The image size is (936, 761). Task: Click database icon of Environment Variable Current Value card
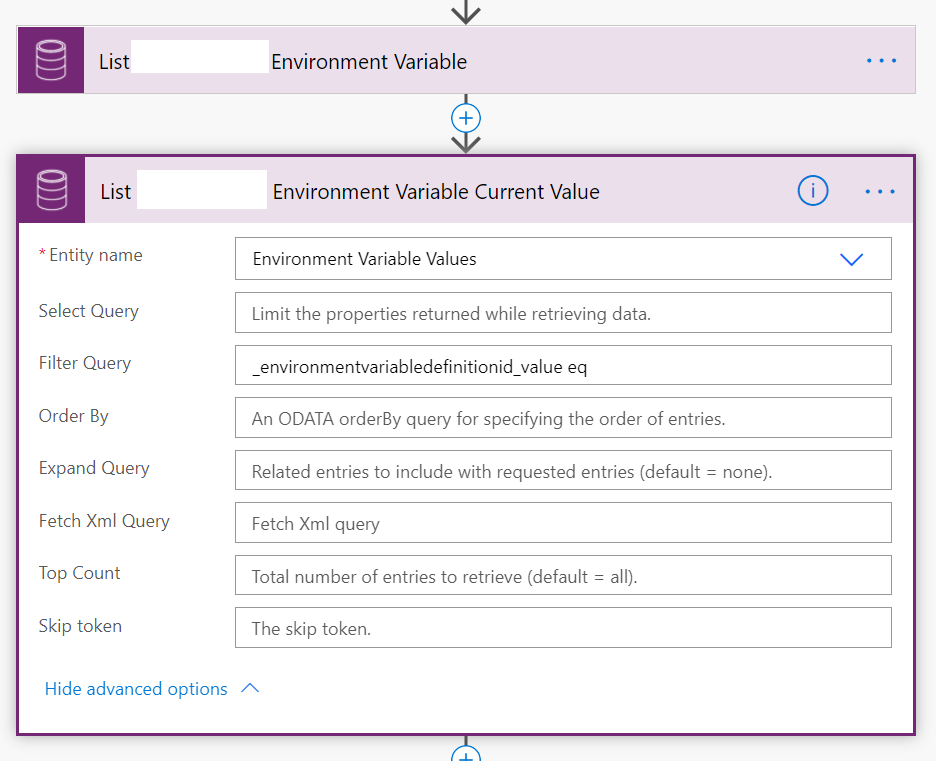pyautogui.click(x=52, y=190)
